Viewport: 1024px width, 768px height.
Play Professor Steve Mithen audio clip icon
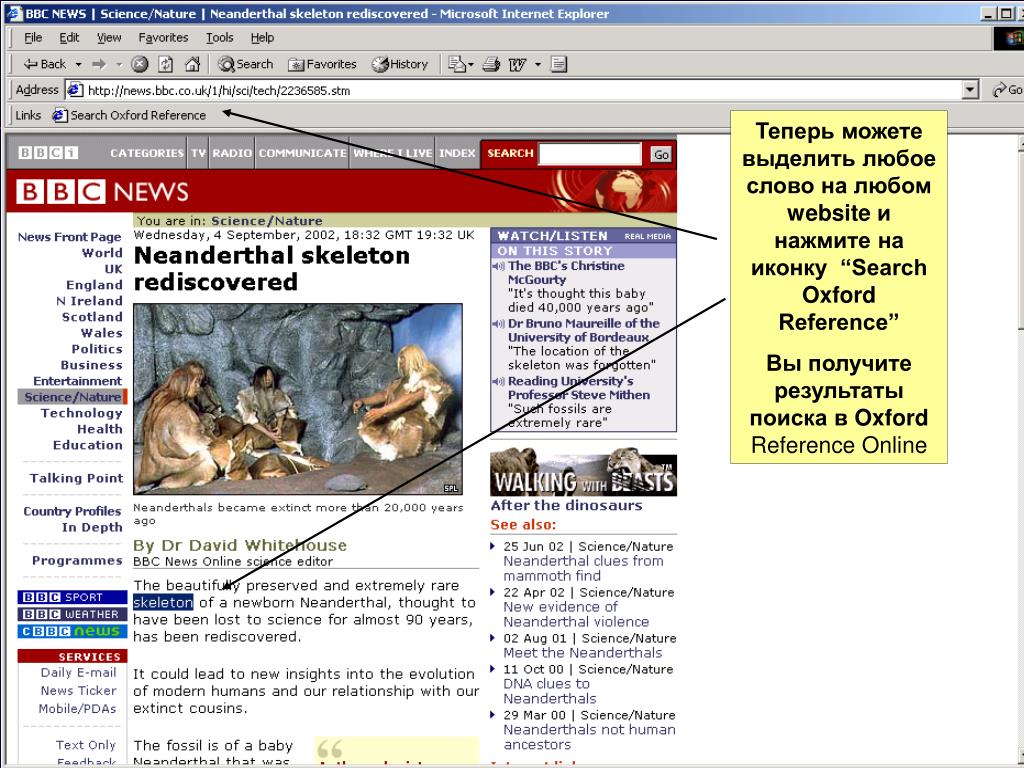pos(499,381)
